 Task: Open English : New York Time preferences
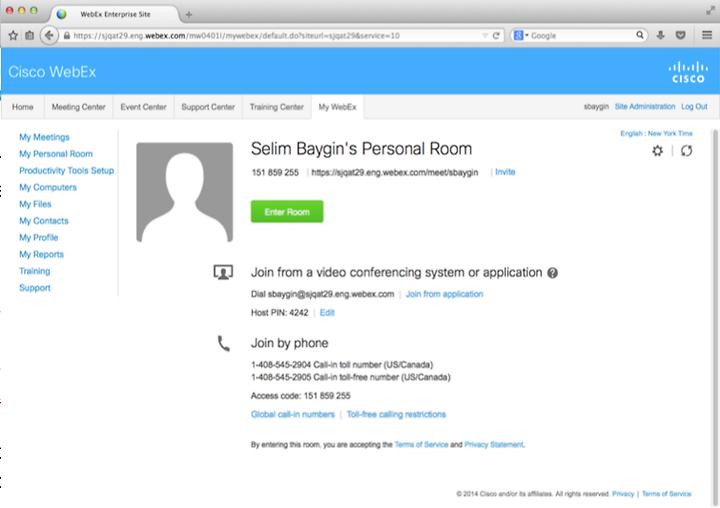point(656,133)
